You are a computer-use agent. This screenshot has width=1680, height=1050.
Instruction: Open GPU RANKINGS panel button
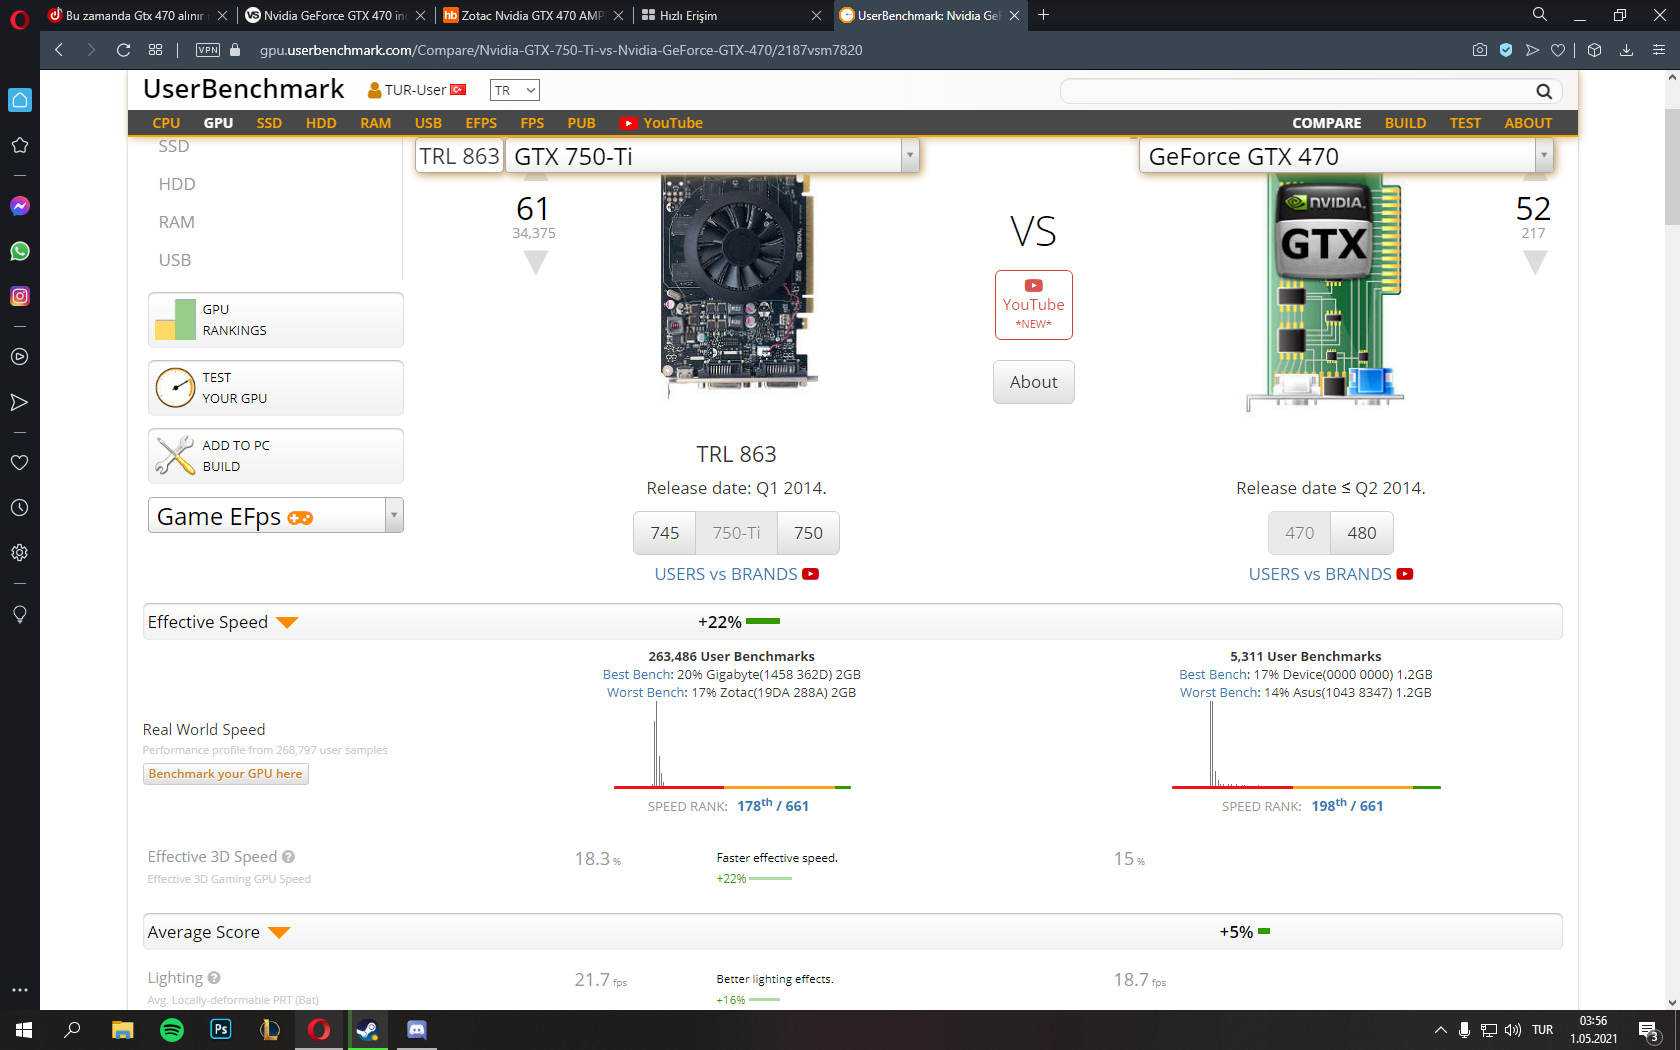click(x=276, y=320)
